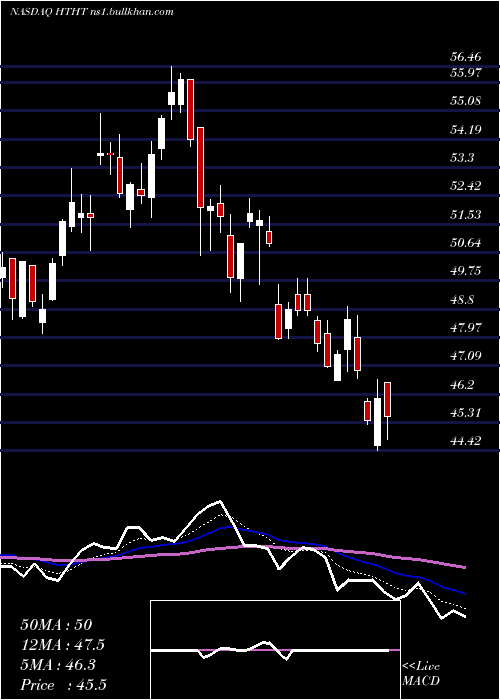
Task: Select the 46.2 price level label
Action: (462, 385)
